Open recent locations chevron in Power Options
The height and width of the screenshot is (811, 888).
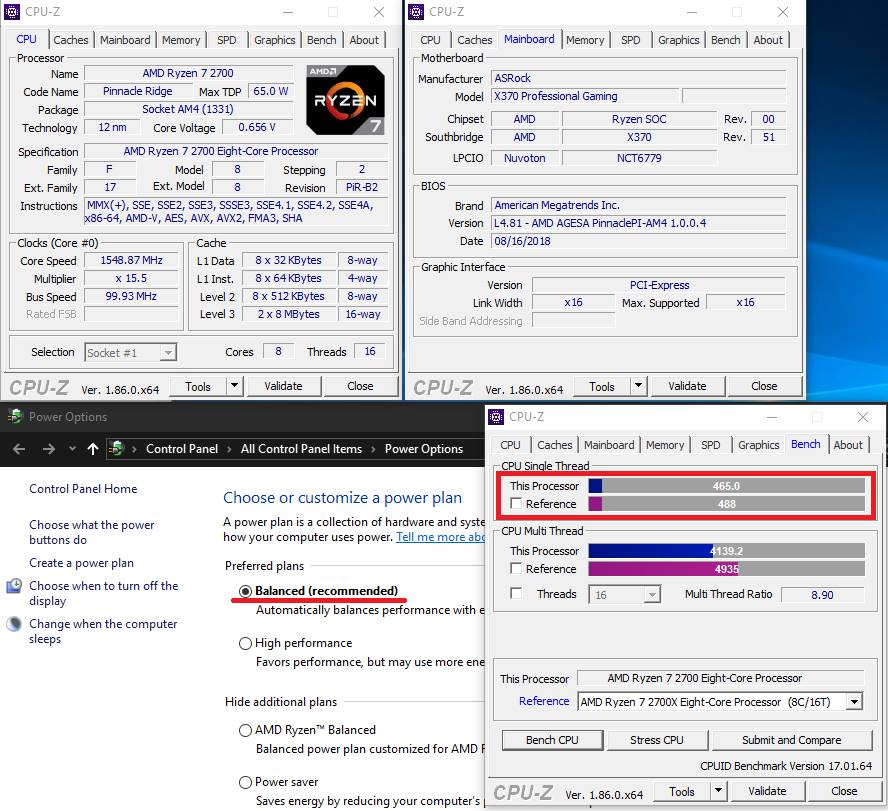[x=72, y=449]
